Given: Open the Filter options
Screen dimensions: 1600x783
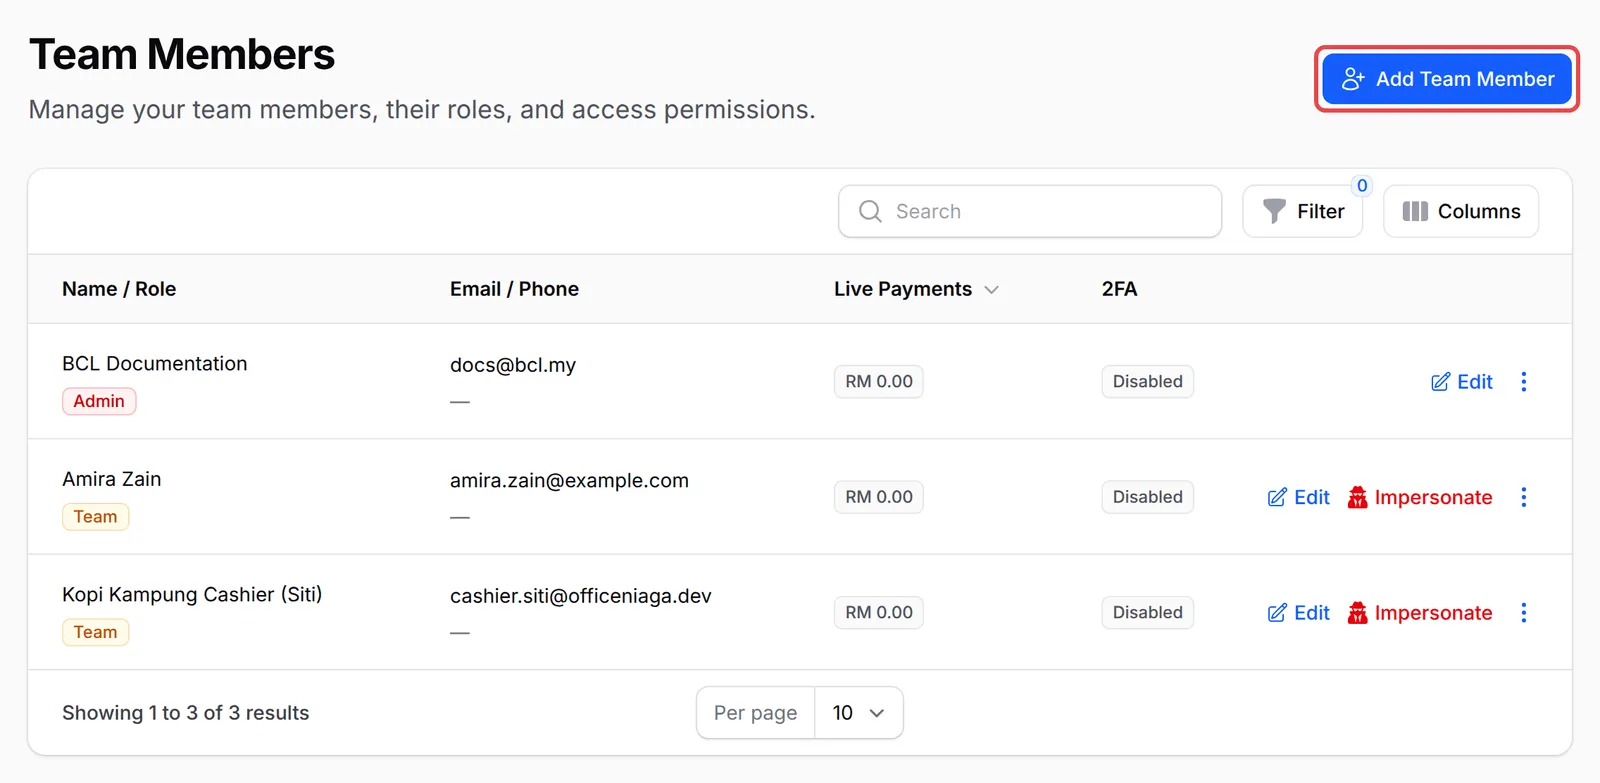Looking at the screenshot, I should 1302,211.
